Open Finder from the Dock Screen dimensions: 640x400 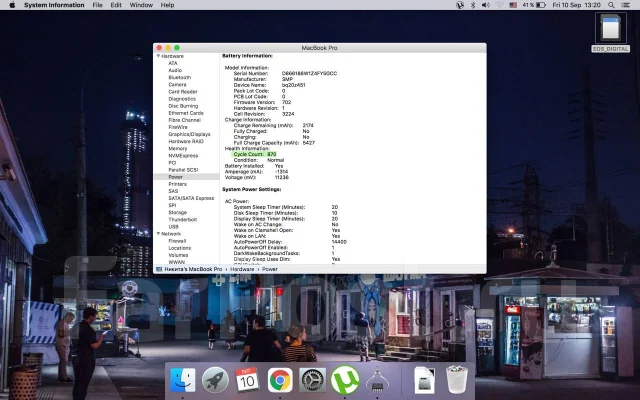[x=182, y=380]
